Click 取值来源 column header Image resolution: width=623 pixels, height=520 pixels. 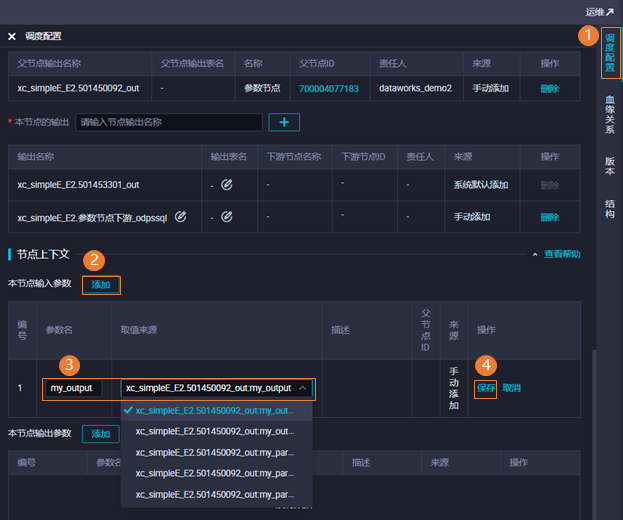click(x=139, y=330)
